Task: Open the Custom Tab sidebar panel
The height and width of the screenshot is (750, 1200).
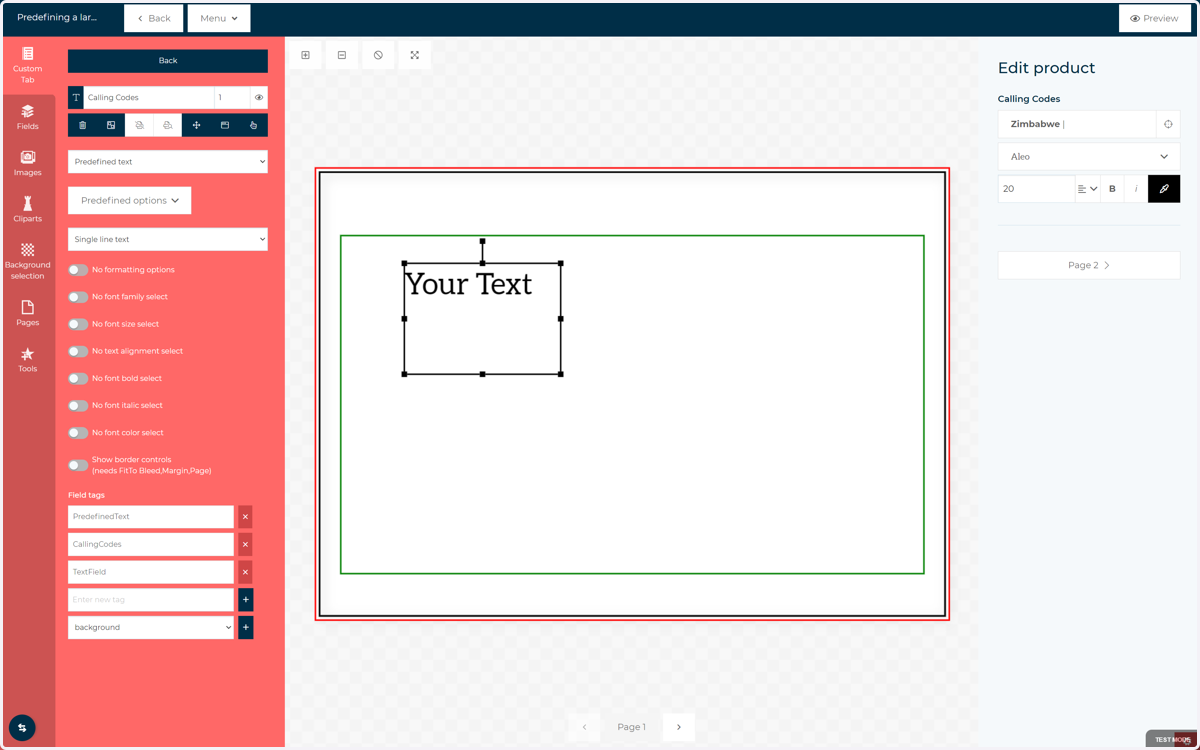Action: pos(28,65)
